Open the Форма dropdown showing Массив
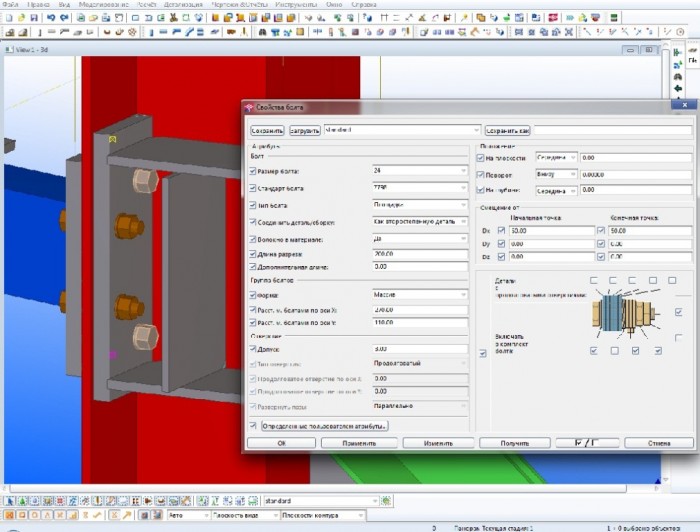 [420, 295]
